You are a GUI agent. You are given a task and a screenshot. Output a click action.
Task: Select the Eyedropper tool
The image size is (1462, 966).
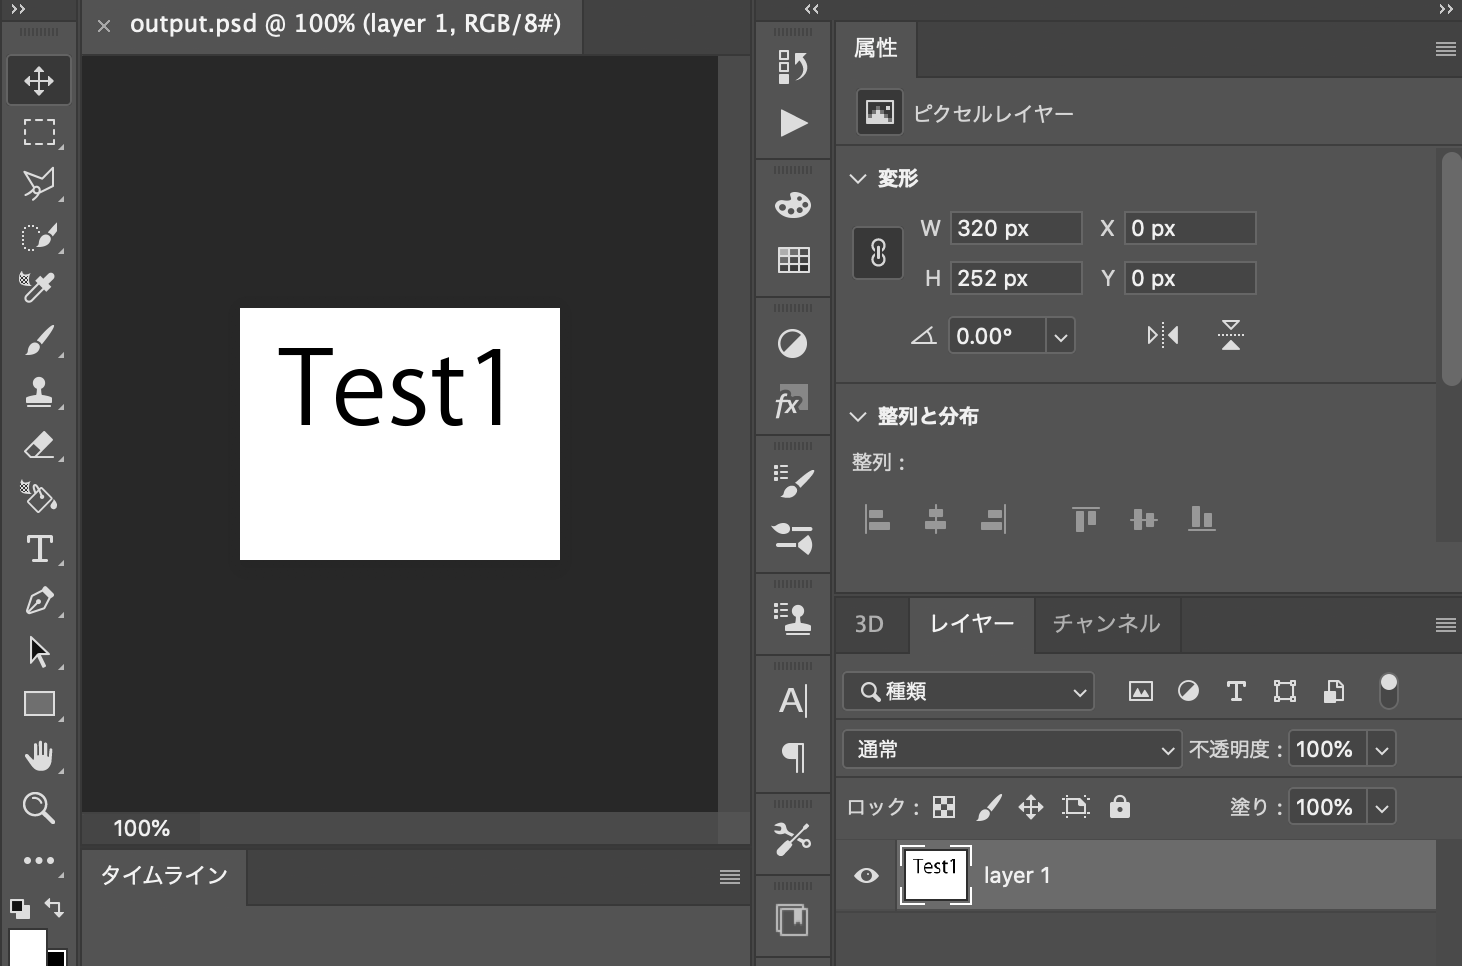39,285
